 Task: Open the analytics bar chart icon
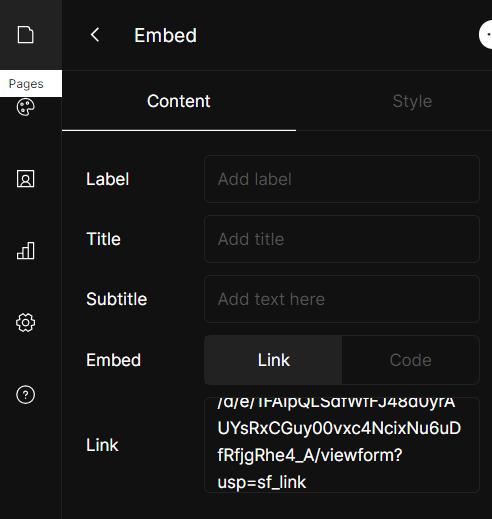(26, 251)
